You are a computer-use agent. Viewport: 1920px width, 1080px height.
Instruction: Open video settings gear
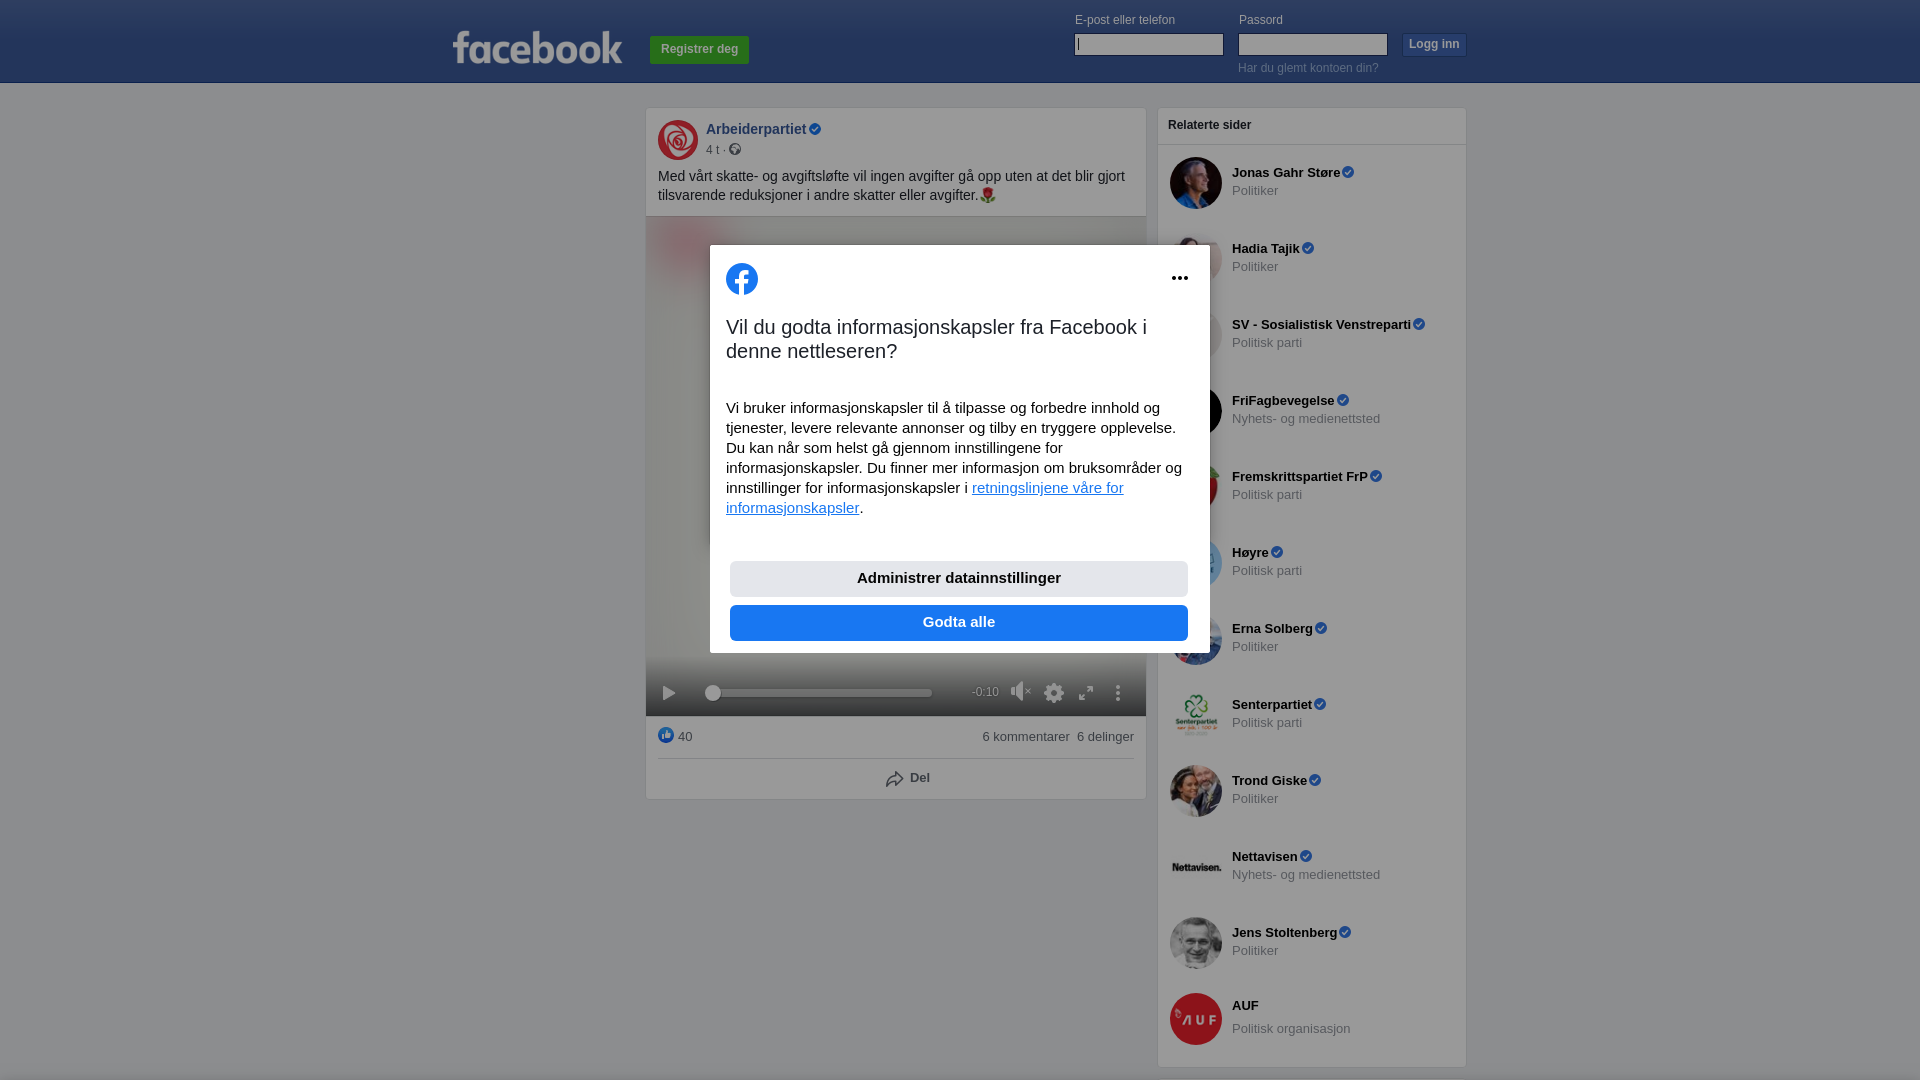point(1054,693)
